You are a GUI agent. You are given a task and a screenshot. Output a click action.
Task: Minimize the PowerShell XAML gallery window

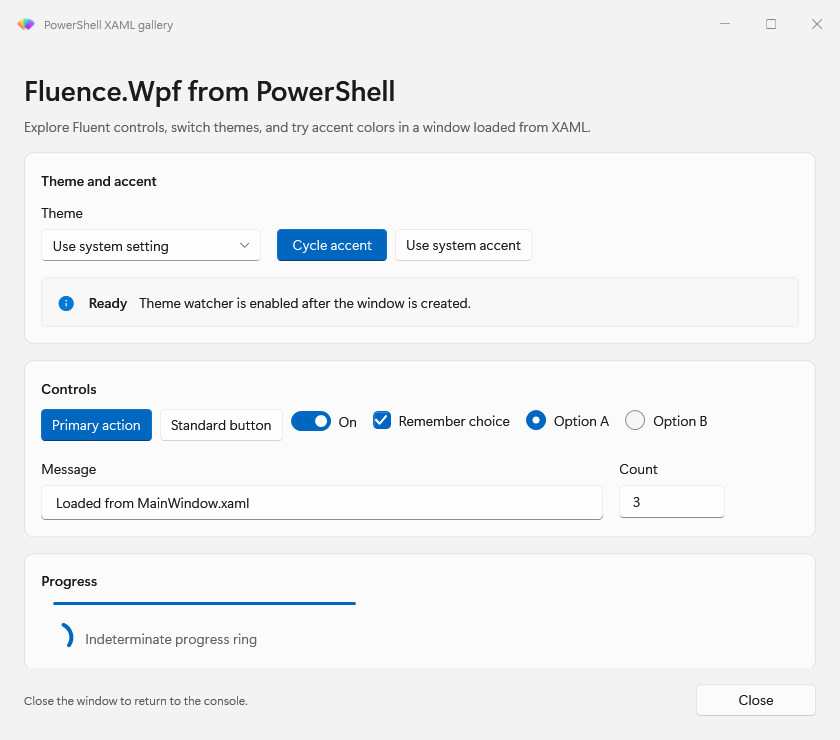click(x=725, y=24)
